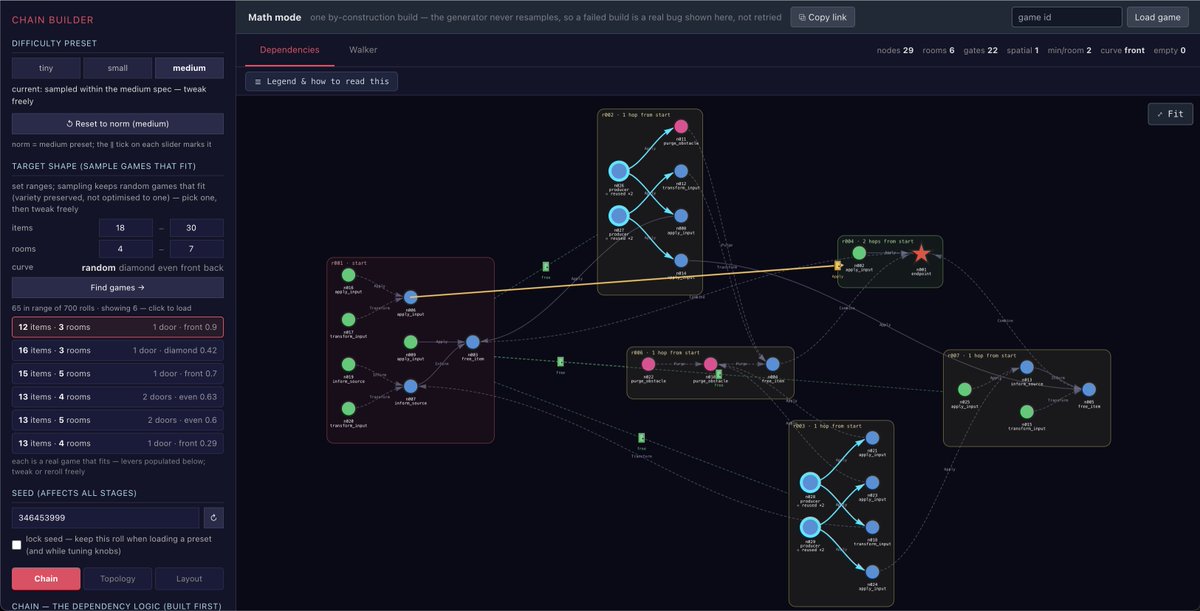Image resolution: width=1200 pixels, height=611 pixels.
Task: Click the items minimum field showing 18
Action: 126,228
